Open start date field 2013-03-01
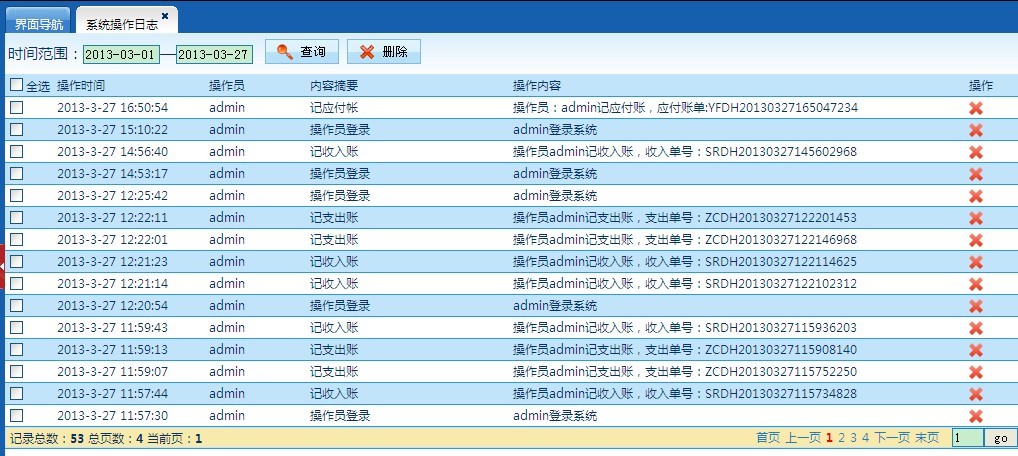The width and height of the screenshot is (1018, 456). click(x=120, y=54)
